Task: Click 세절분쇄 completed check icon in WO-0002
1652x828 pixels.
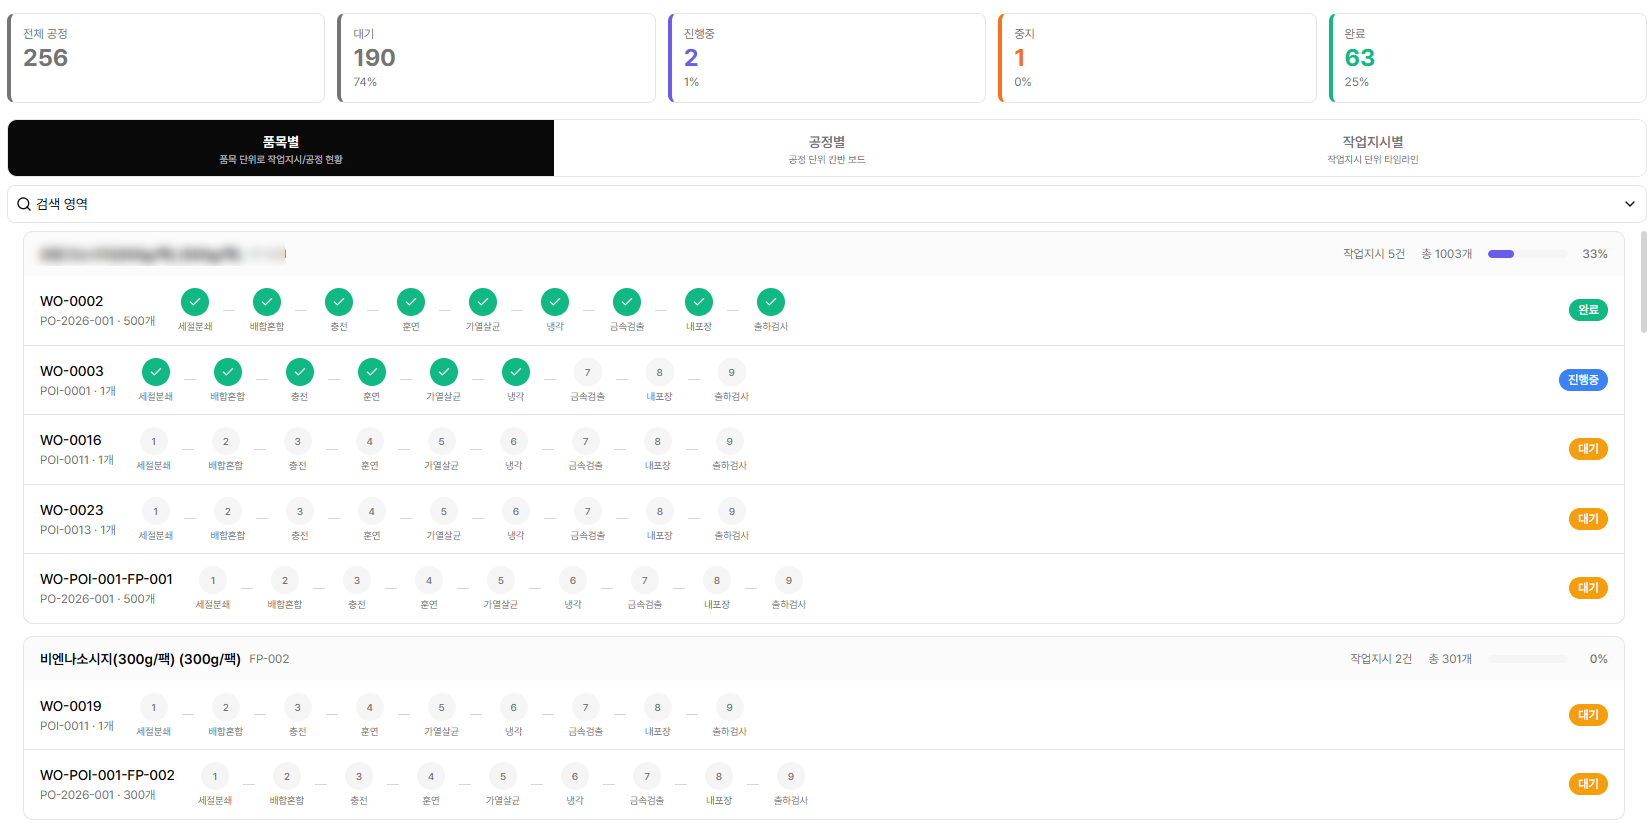Action: [195, 302]
